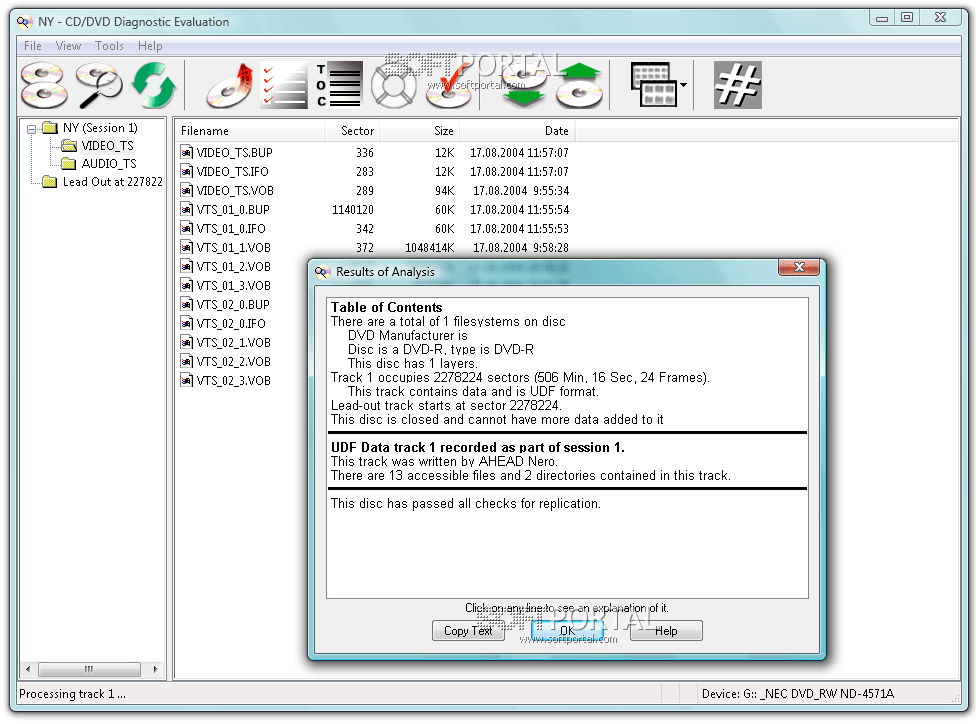The image size is (976, 724).
Task: Open the view icon's dropdown arrow
Action: click(x=683, y=85)
